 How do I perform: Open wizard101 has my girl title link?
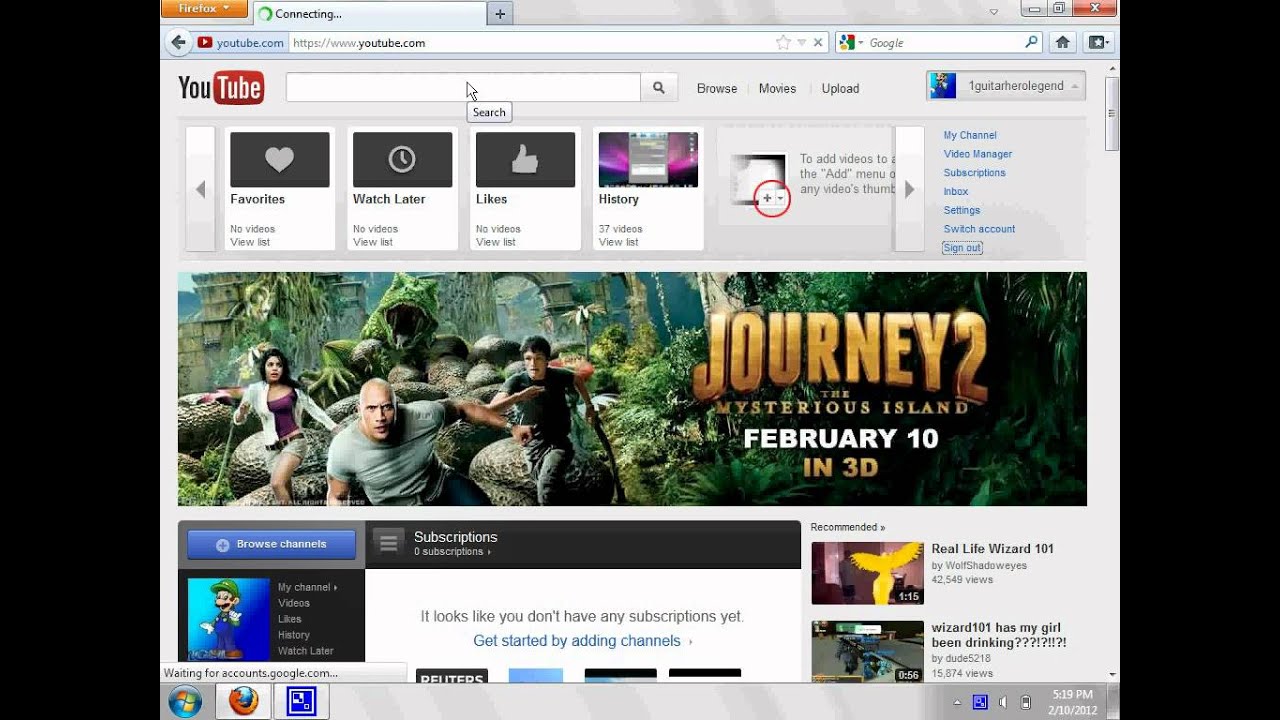pos(999,635)
